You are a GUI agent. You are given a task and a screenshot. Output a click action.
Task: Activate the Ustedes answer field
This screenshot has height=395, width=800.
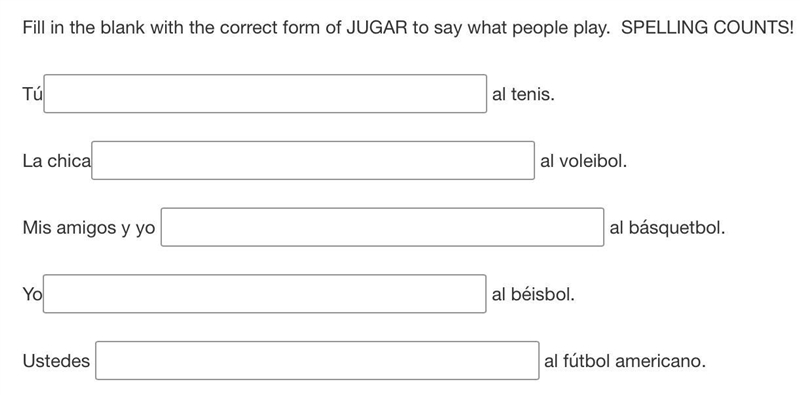coord(317,361)
